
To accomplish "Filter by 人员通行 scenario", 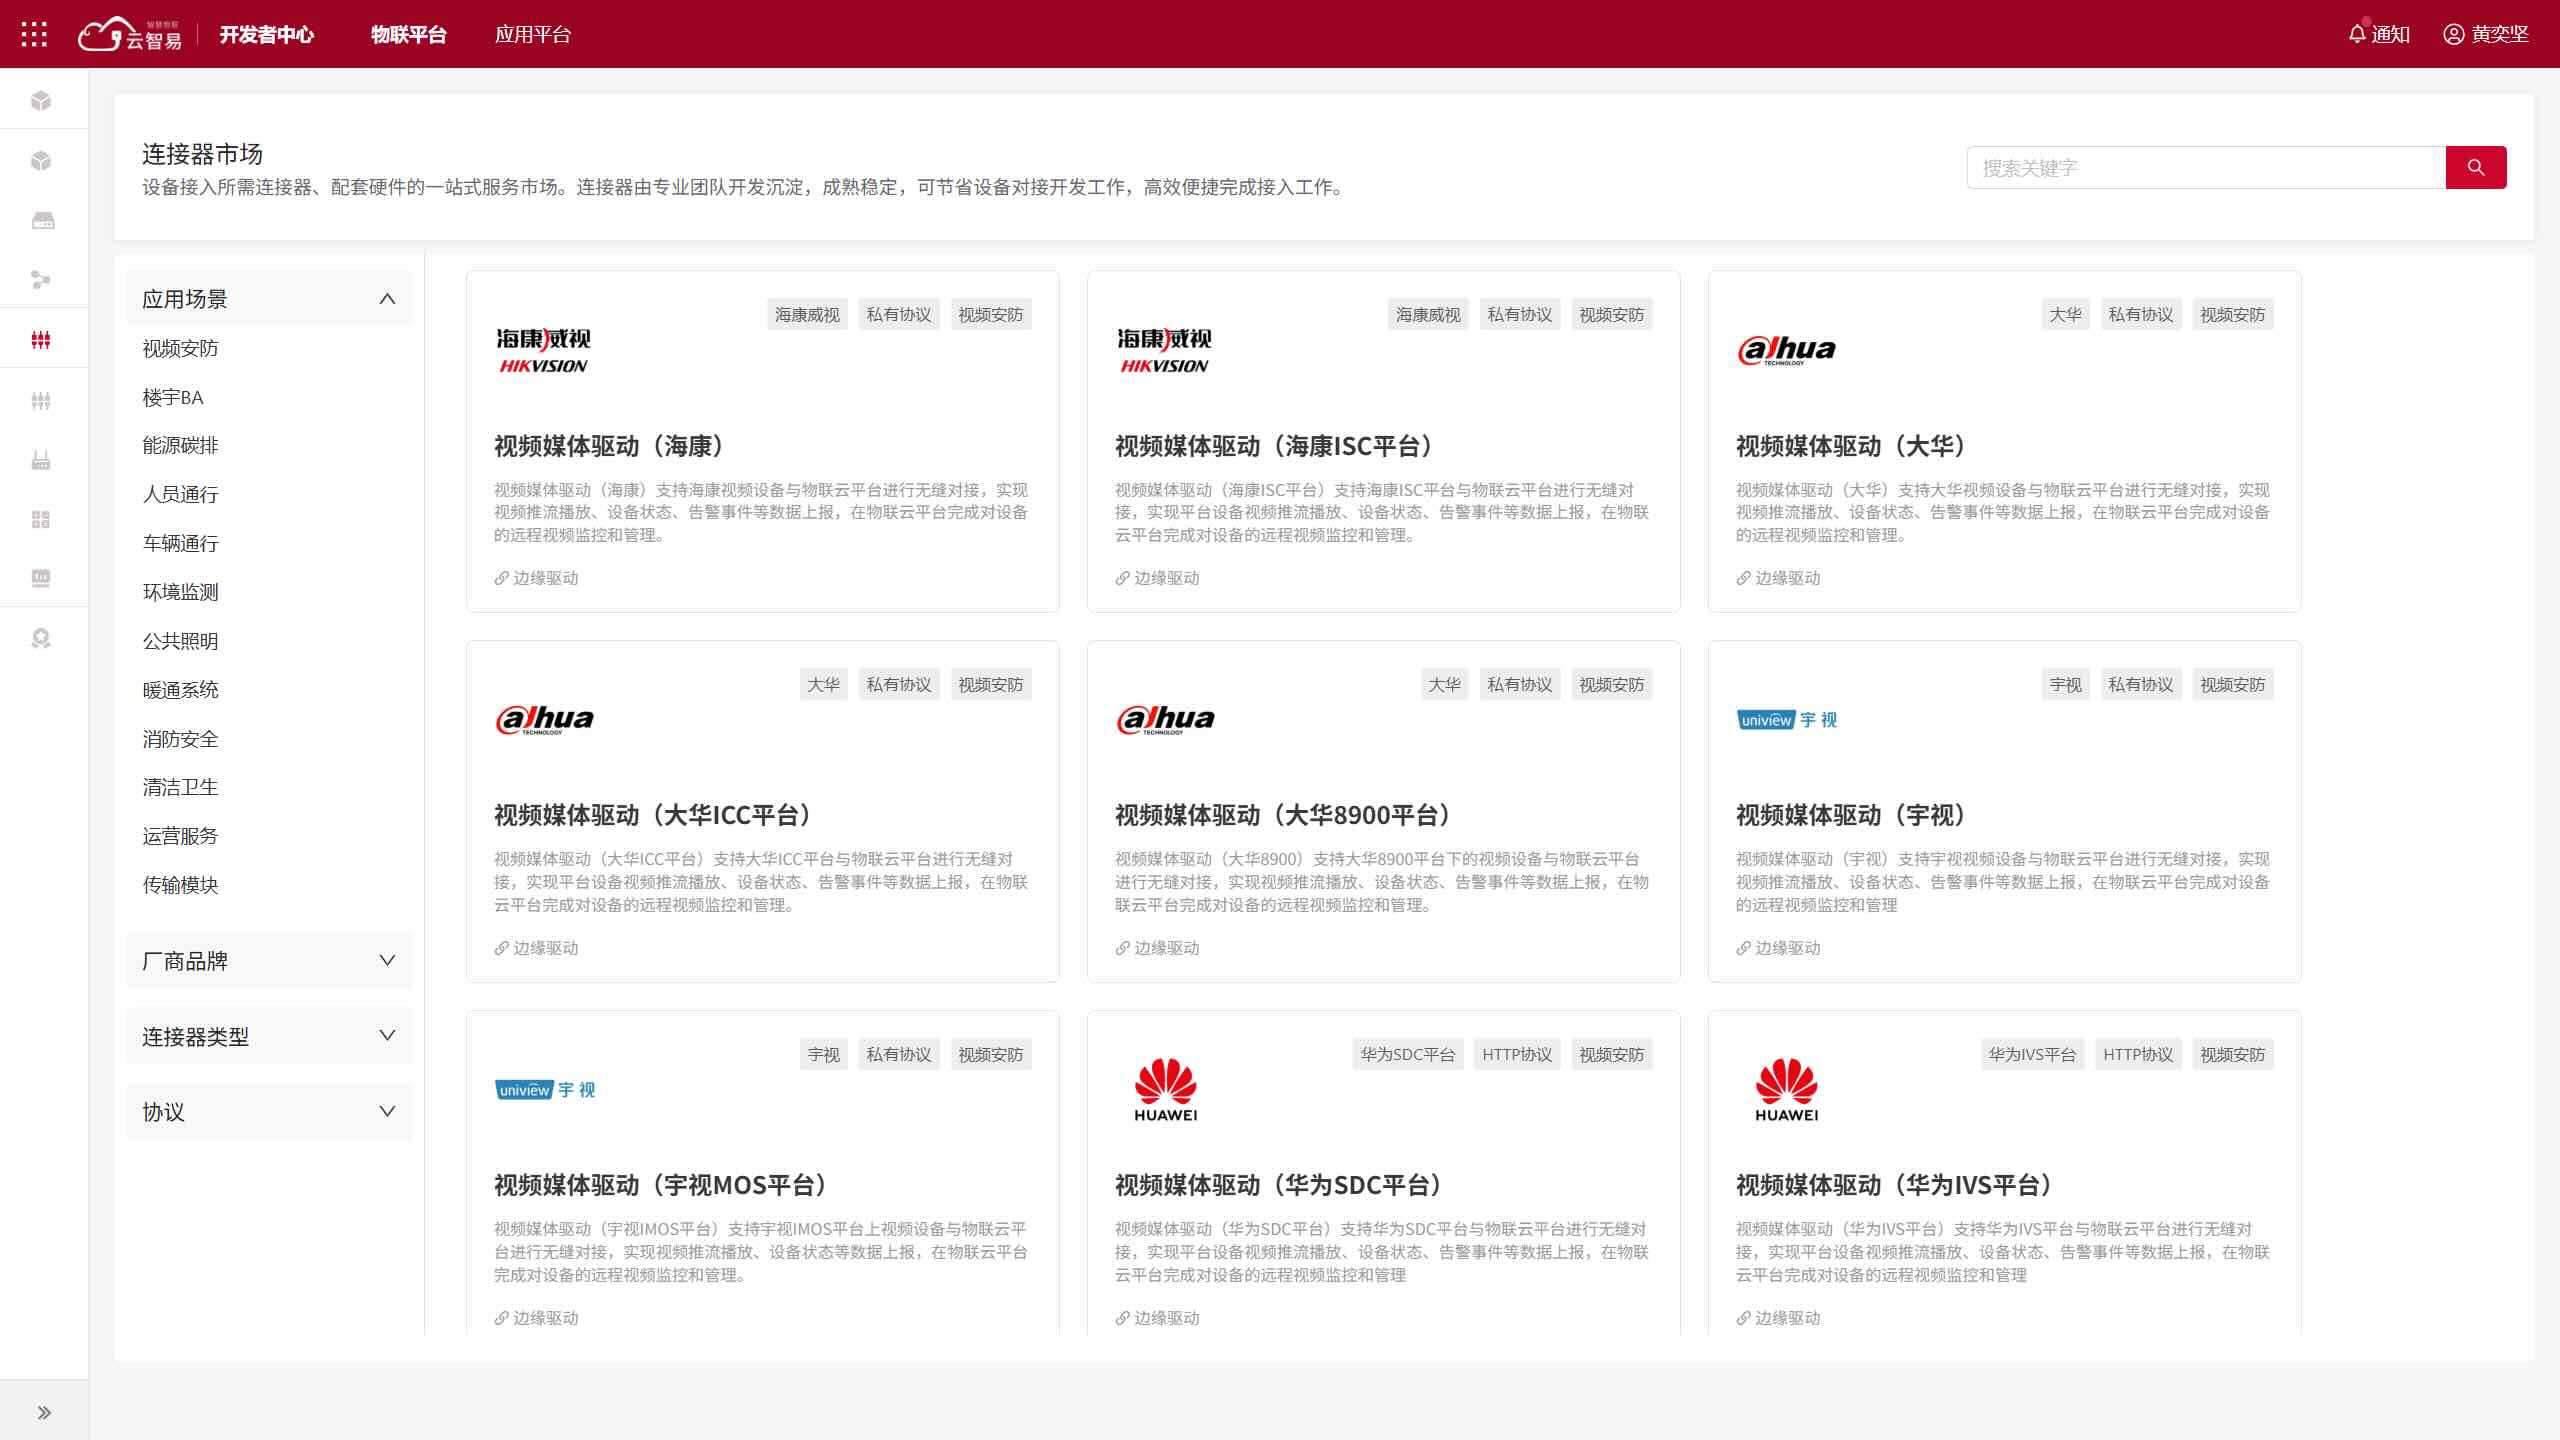I will [x=180, y=494].
